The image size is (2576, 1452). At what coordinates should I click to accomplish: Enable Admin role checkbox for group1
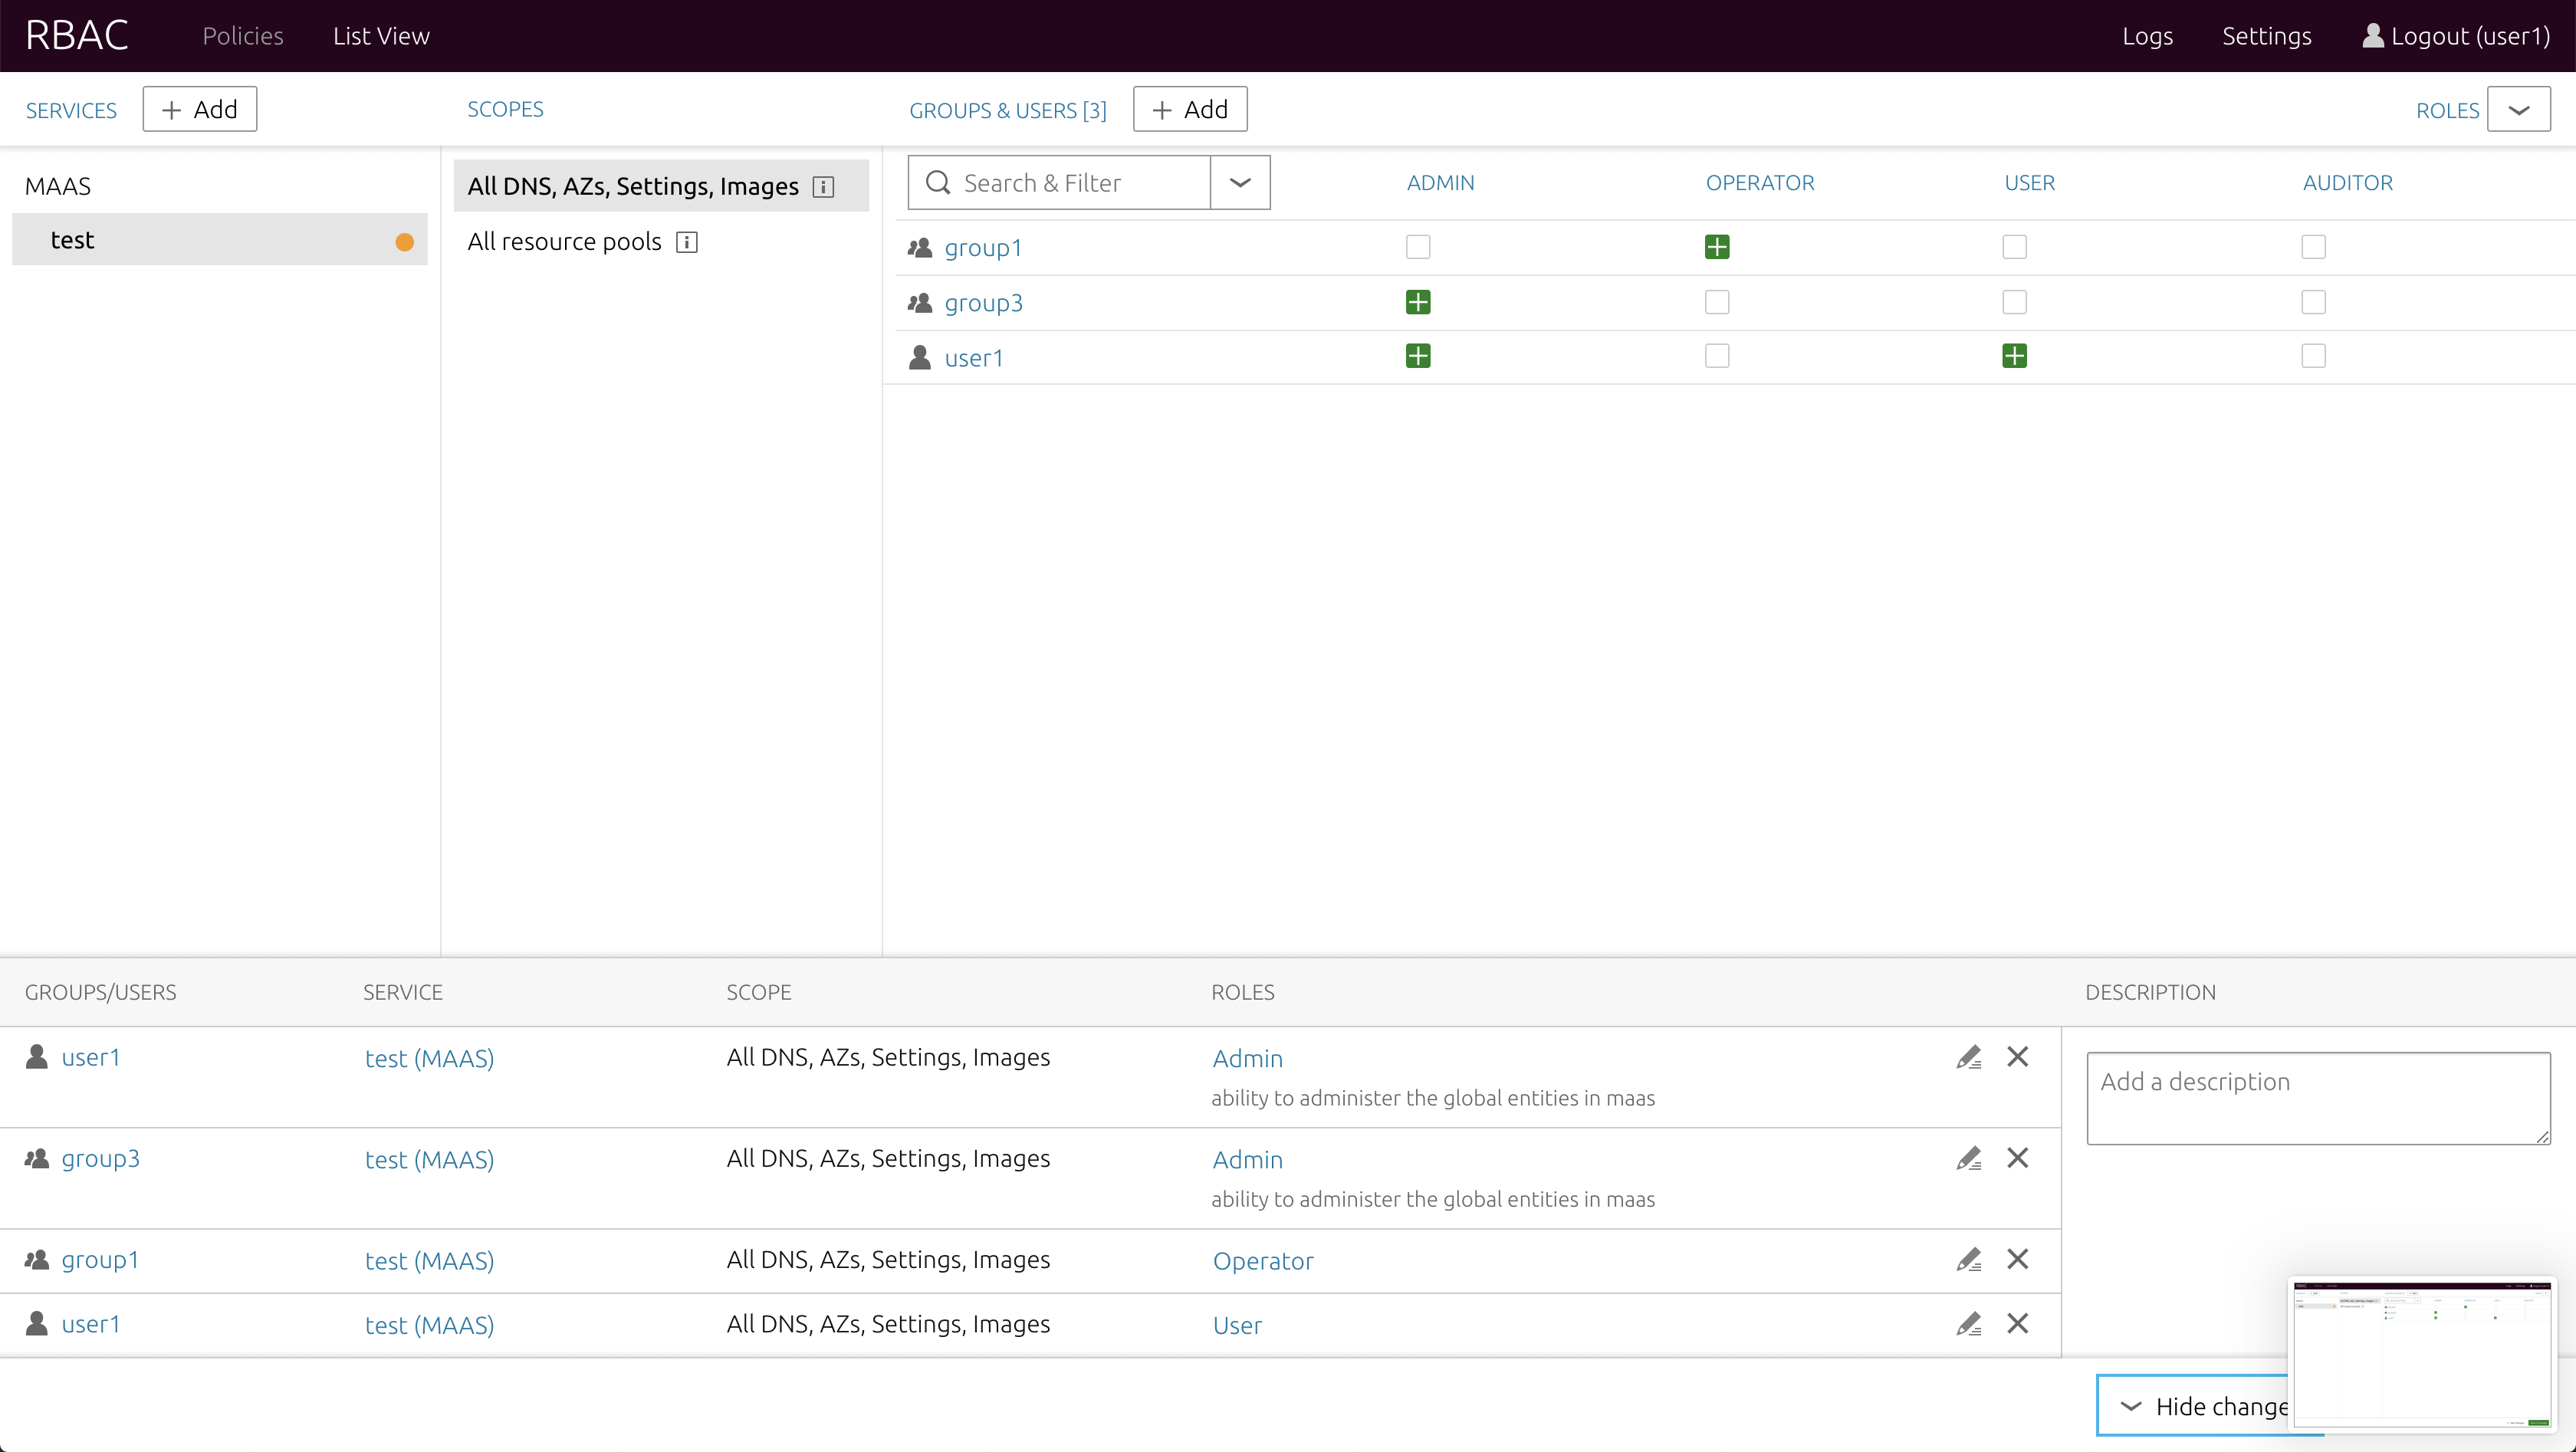coord(1417,247)
